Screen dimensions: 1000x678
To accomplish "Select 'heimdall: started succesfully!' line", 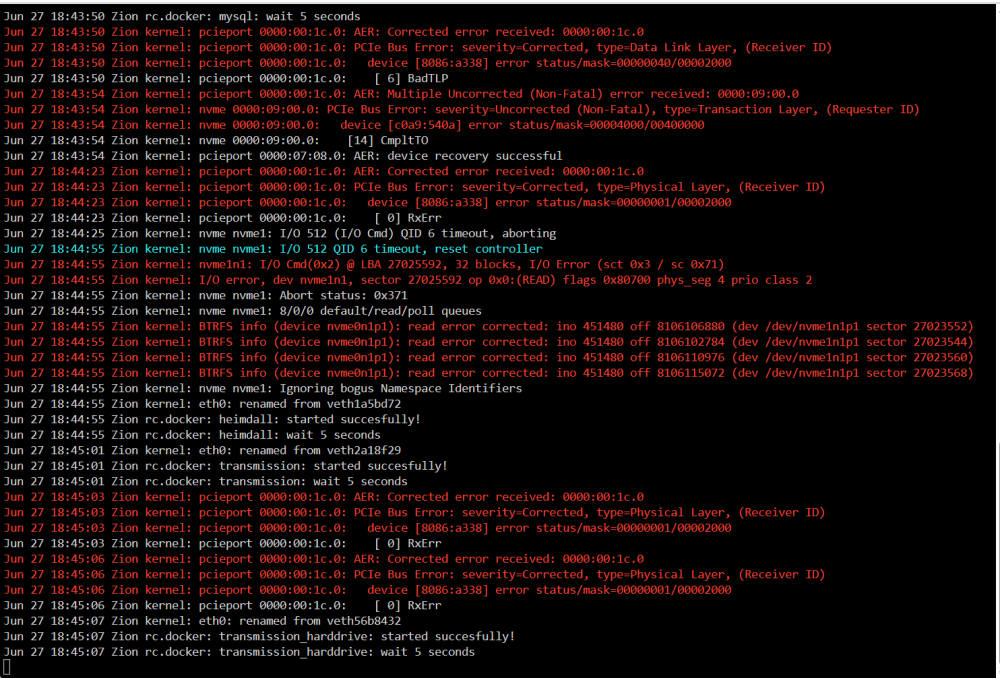I will tap(212, 420).
